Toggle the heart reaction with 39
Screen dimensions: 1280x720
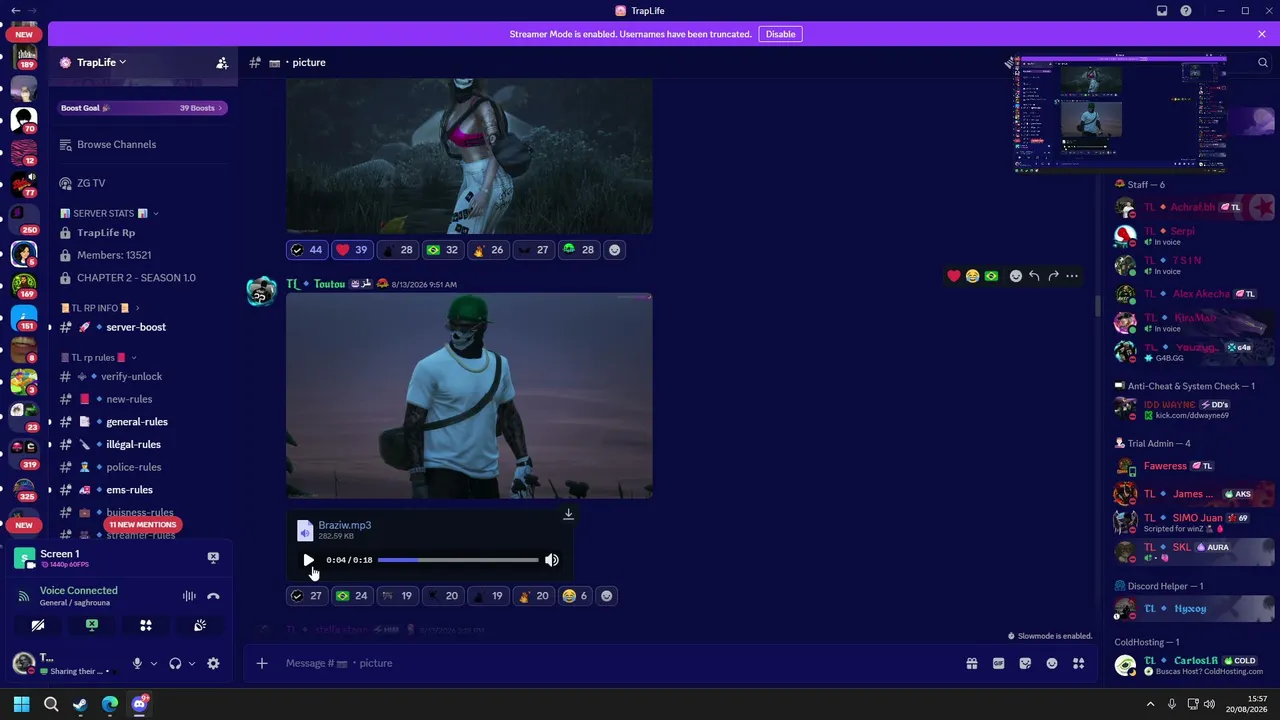[352, 250]
